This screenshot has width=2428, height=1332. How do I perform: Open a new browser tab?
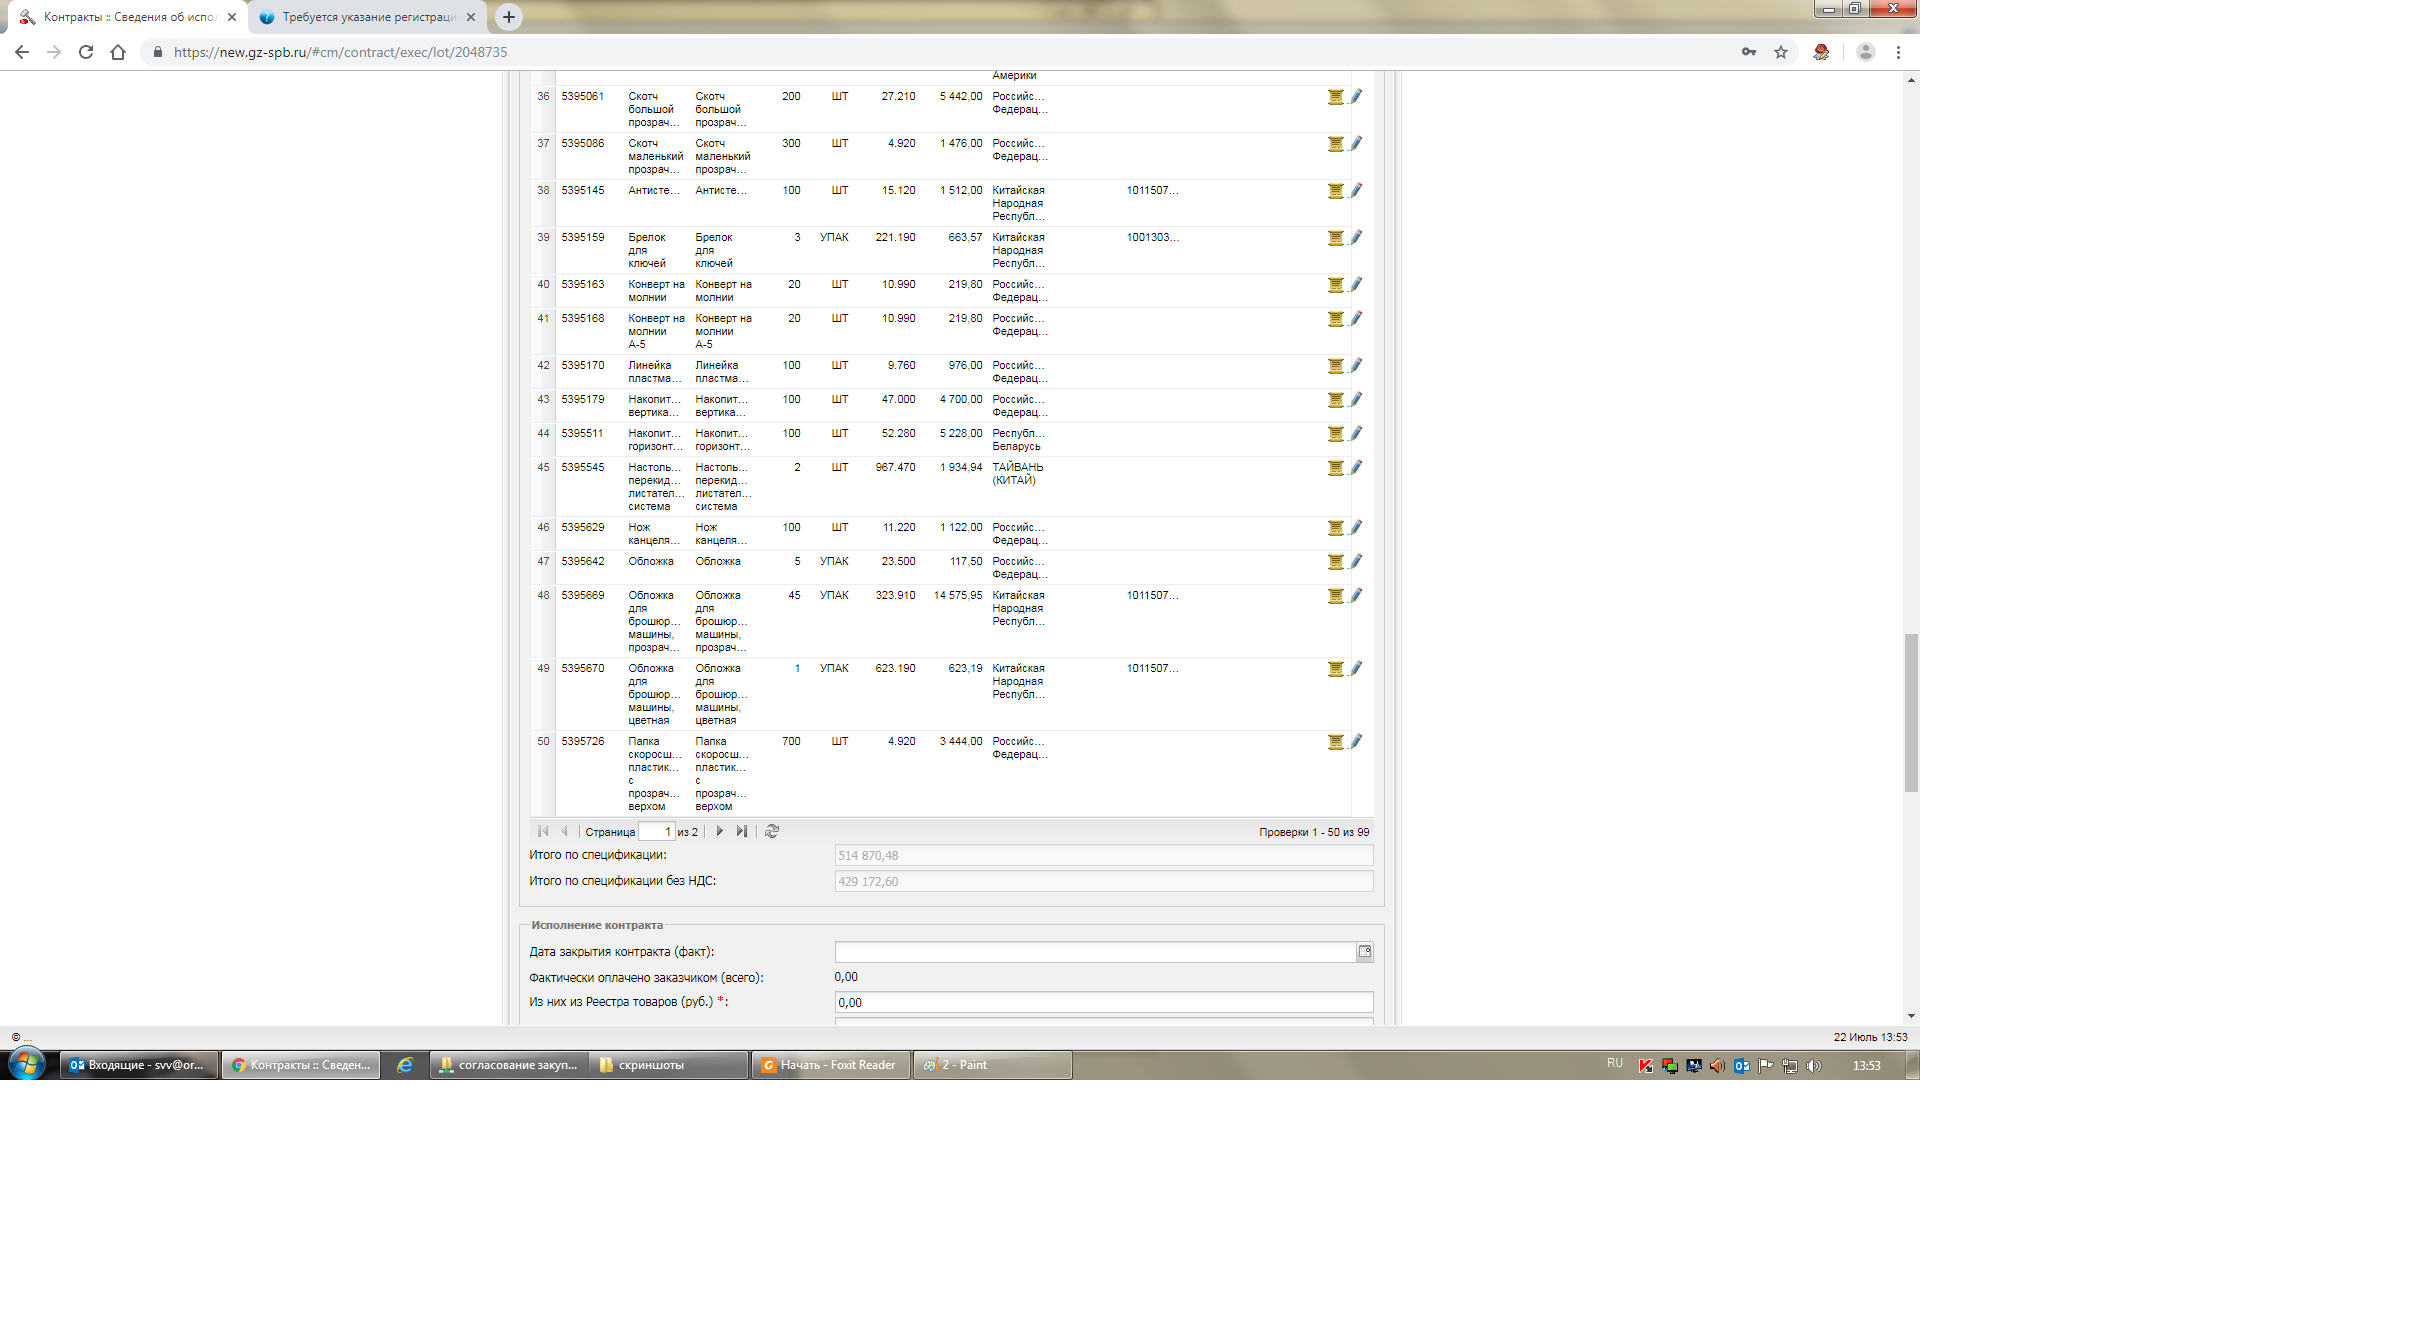[509, 17]
